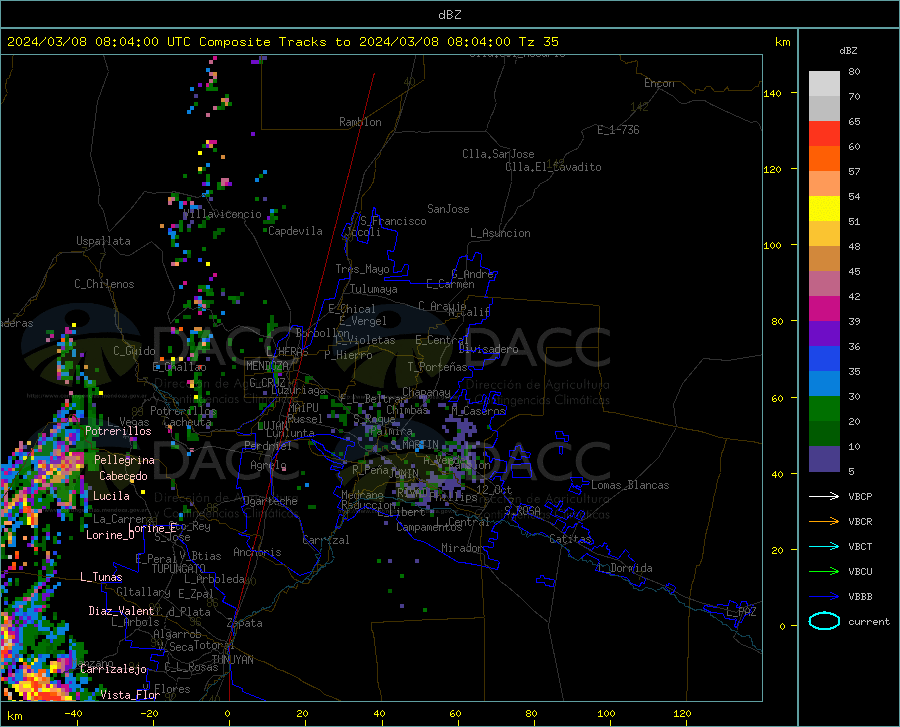
Task: Click the Catitas map label
Action: point(571,539)
